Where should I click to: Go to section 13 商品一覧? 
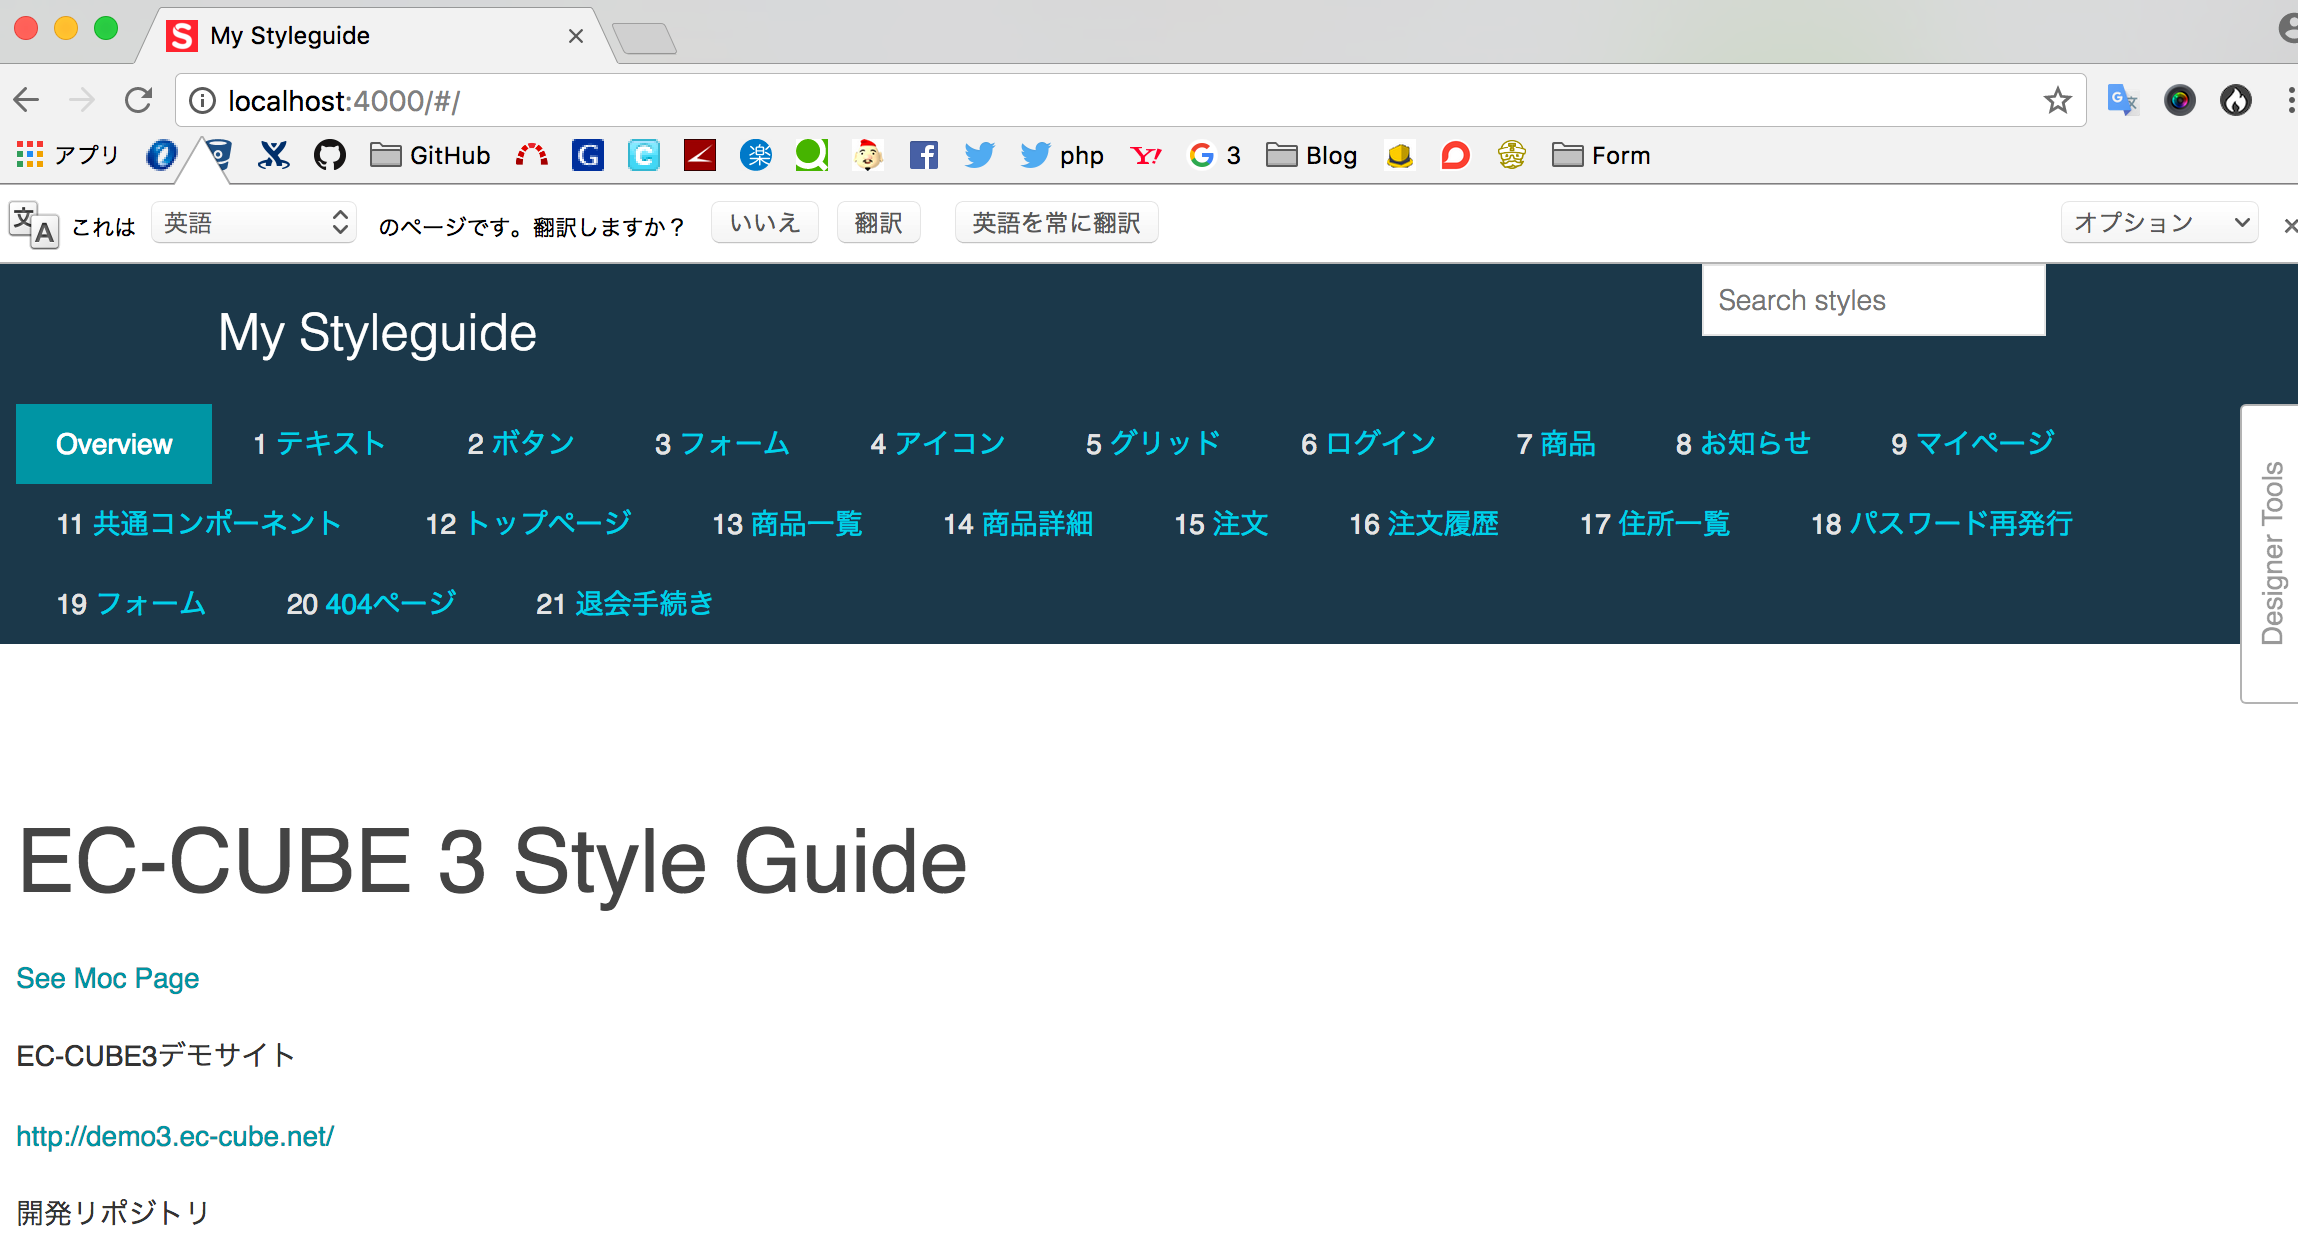tap(787, 524)
